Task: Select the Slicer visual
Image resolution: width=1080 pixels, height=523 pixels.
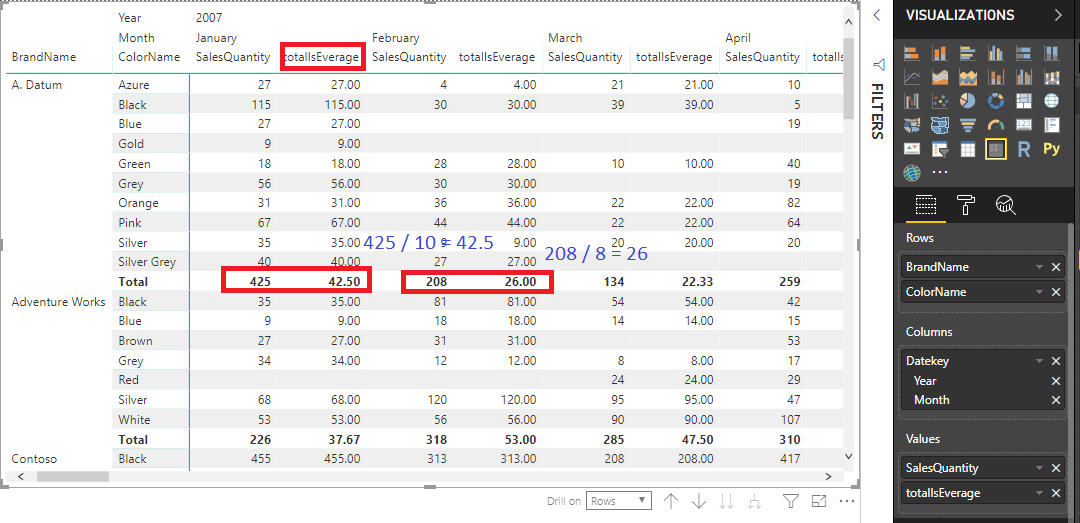Action: tap(939, 149)
